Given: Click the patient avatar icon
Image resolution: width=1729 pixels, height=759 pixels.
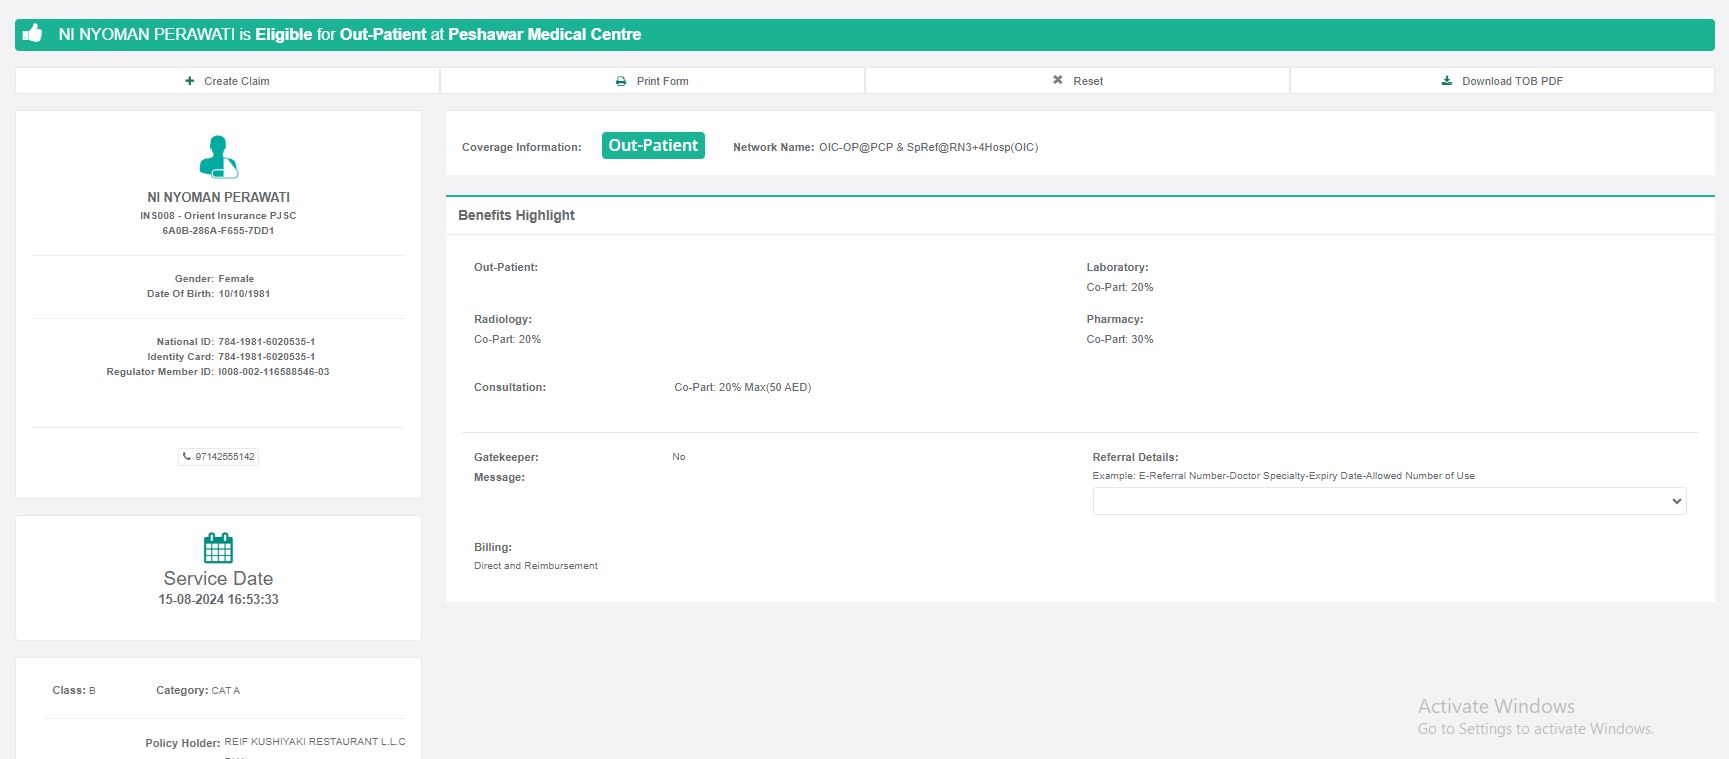Looking at the screenshot, I should pos(218,157).
